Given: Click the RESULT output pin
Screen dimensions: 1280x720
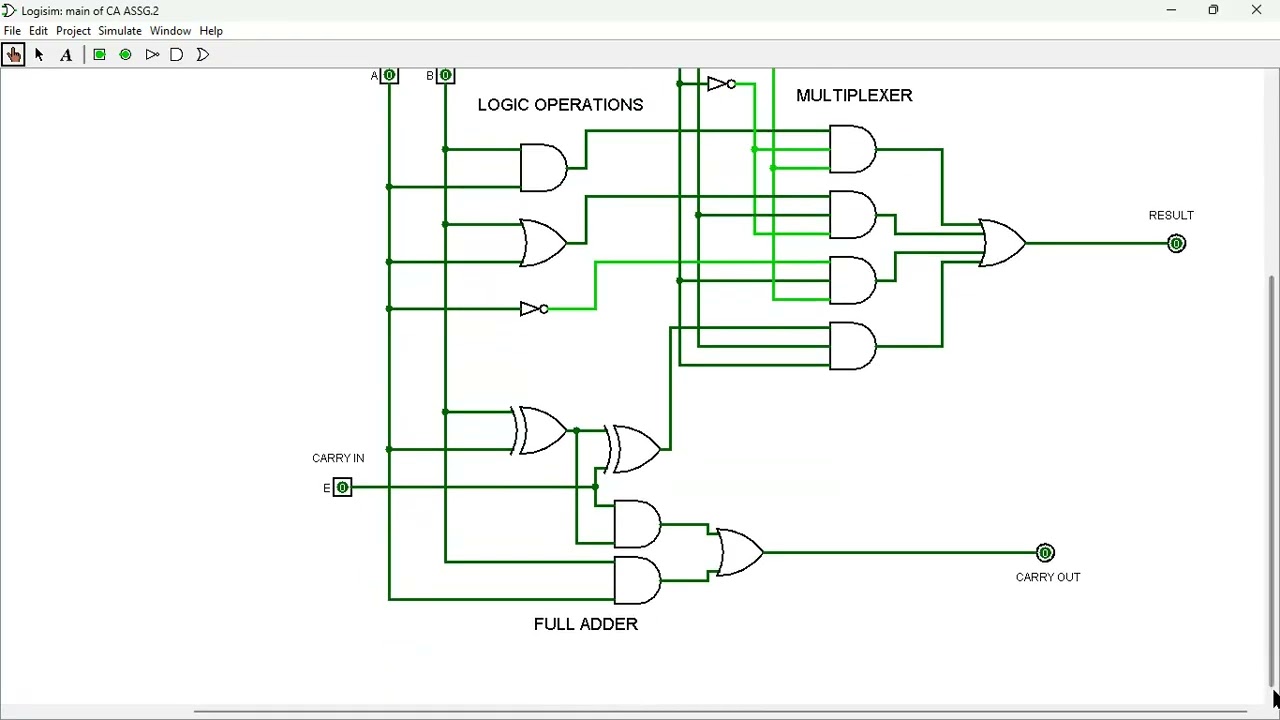Looking at the screenshot, I should click(1176, 243).
